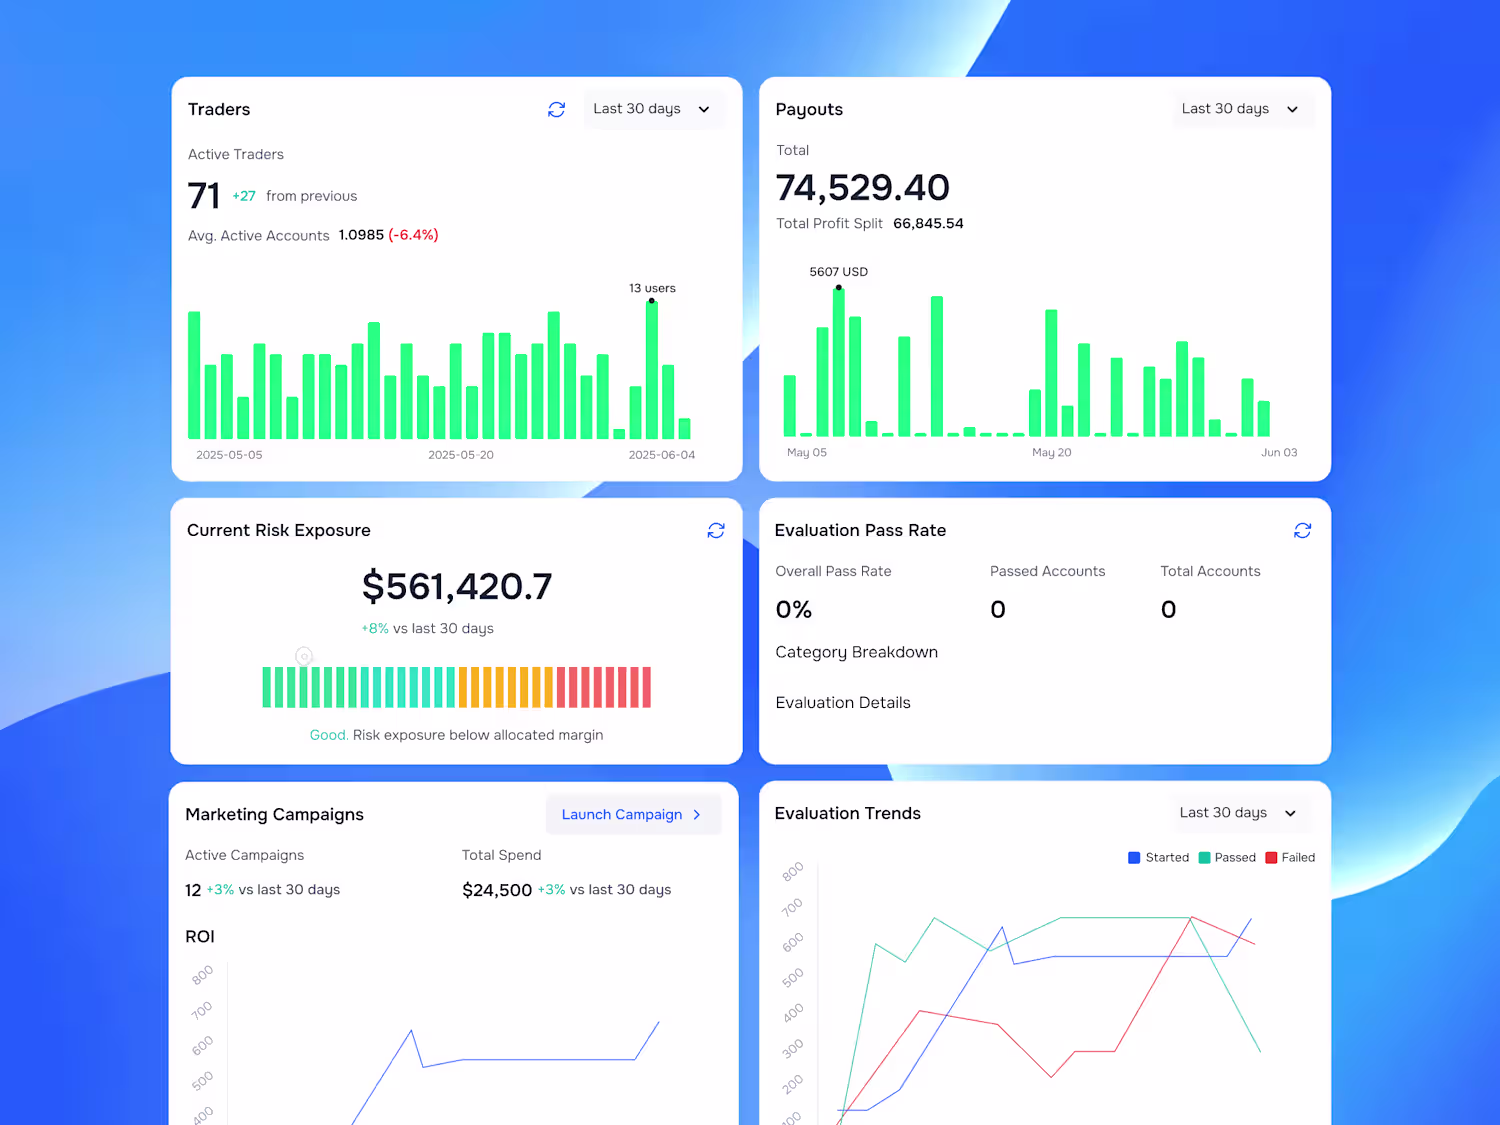The width and height of the screenshot is (1500, 1125).
Task: Open Traders Last 30 days dropdown
Action: coord(652,109)
